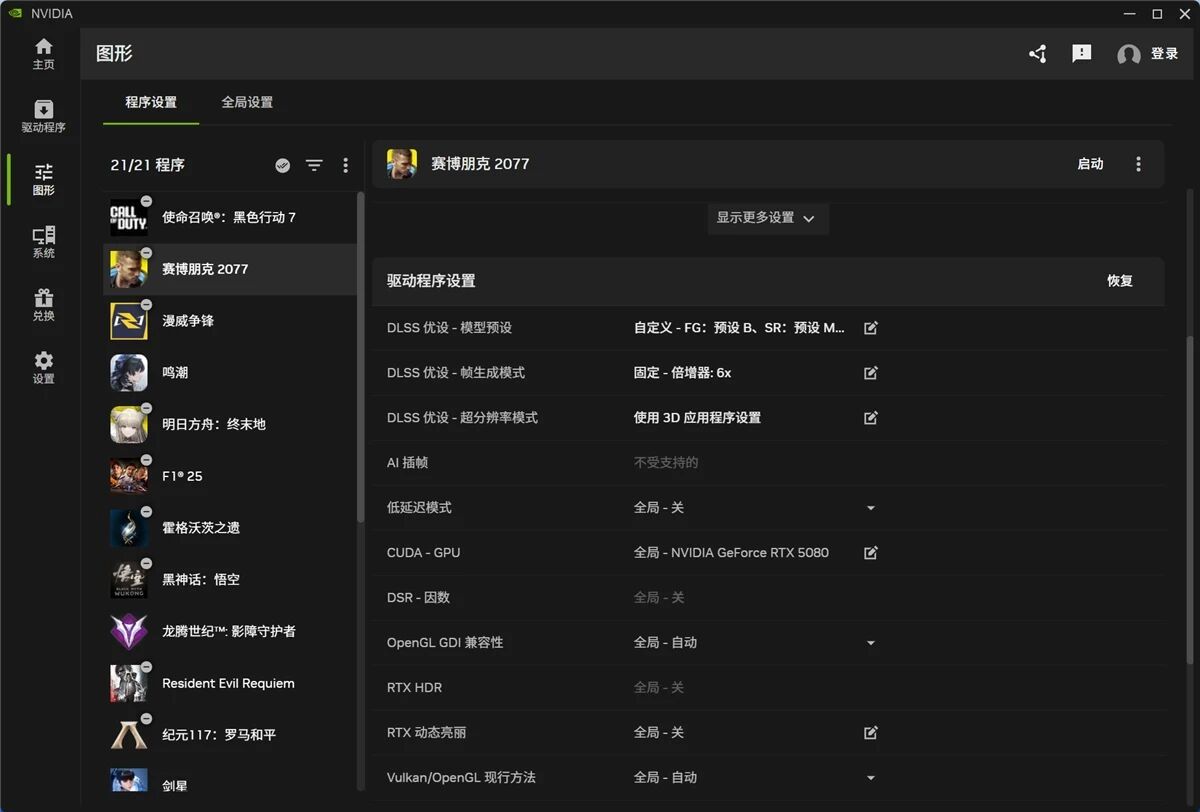Open 低延迟模式 dropdown arrow
Image resolution: width=1200 pixels, height=812 pixels.
(x=871, y=508)
